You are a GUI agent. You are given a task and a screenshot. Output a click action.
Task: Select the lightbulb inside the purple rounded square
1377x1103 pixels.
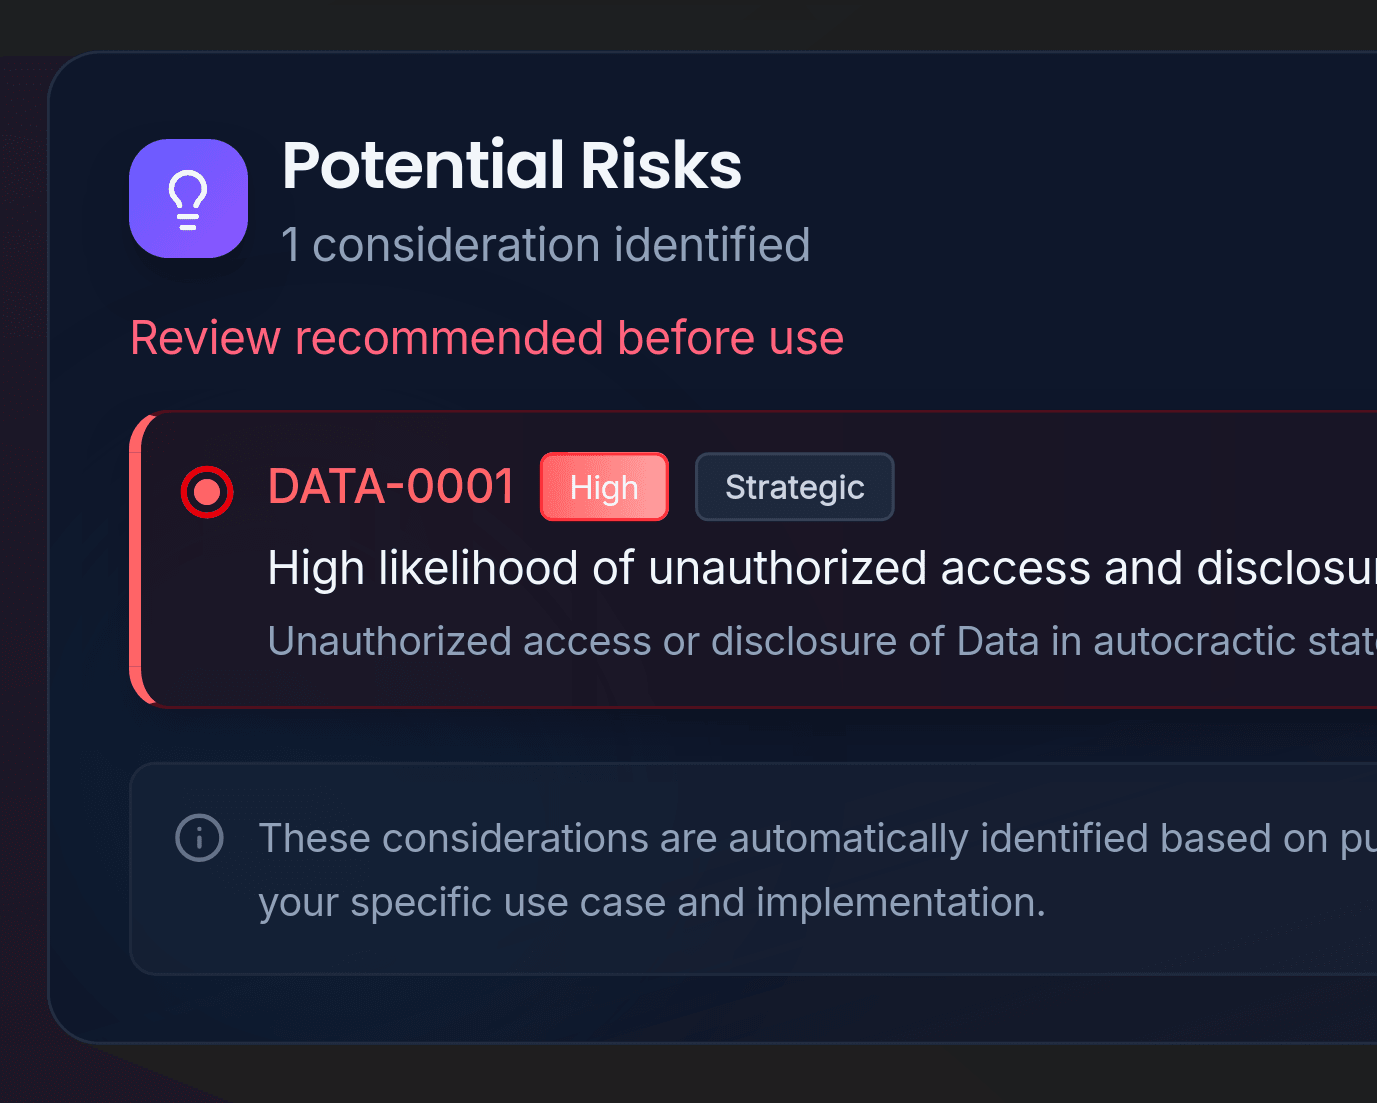pyautogui.click(x=188, y=198)
